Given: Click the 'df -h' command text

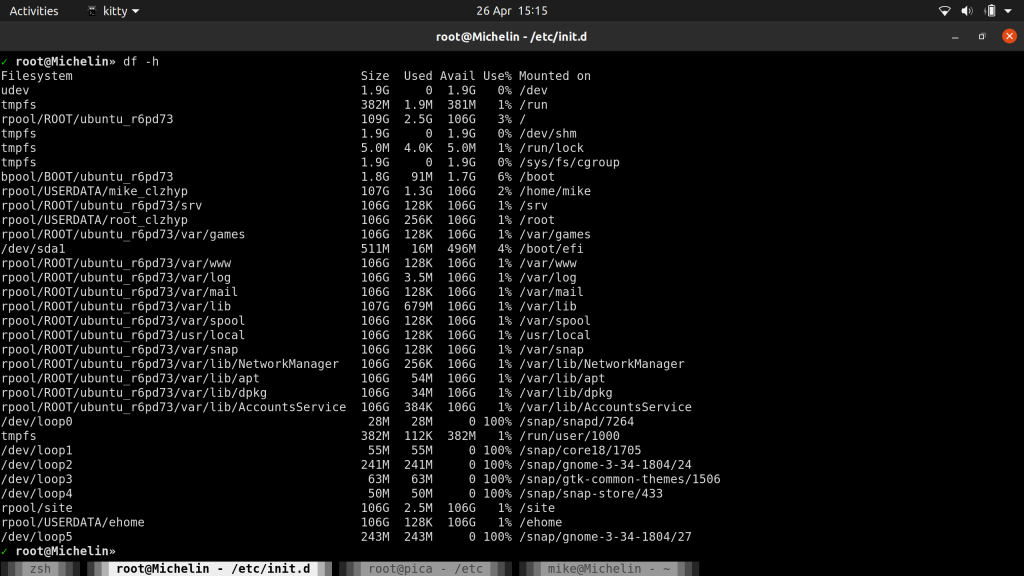Looking at the screenshot, I should click(141, 61).
